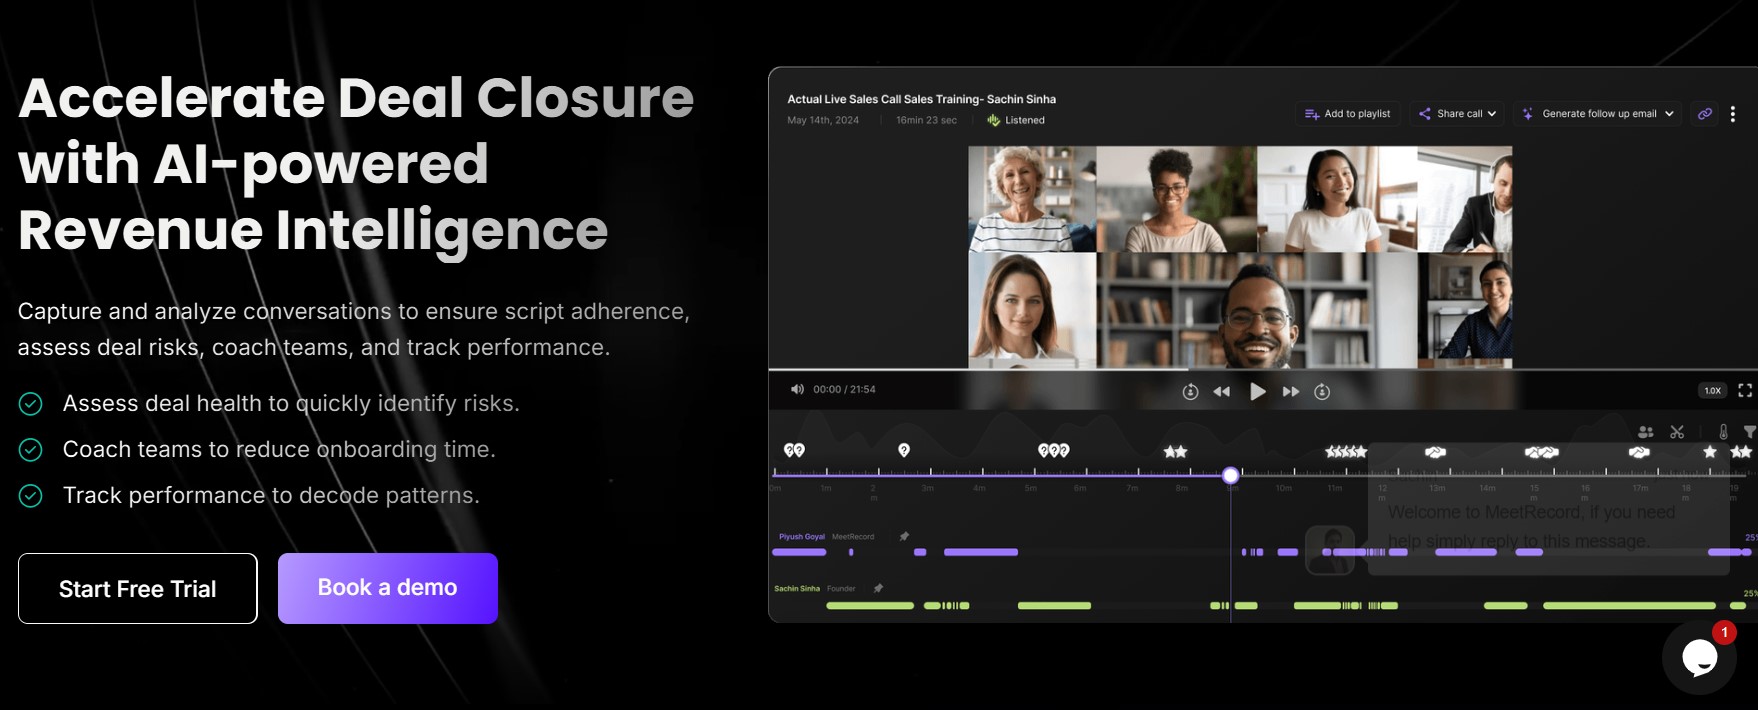This screenshot has width=1758, height=710.
Task: Click the timeline playhead slider knob
Action: pyautogui.click(x=1231, y=475)
